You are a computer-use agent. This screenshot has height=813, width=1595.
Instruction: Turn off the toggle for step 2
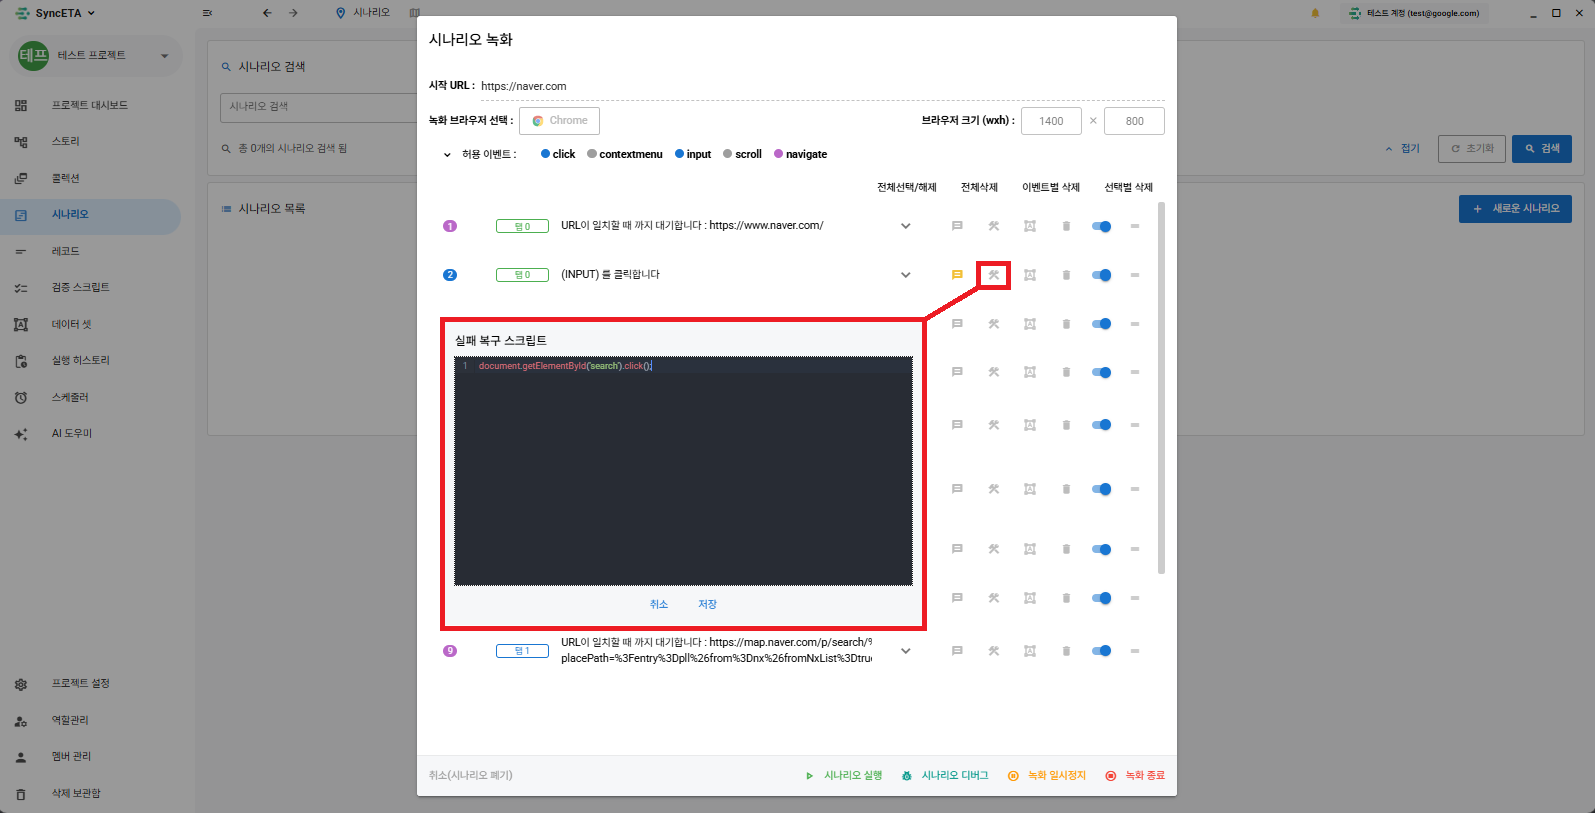(x=1101, y=275)
